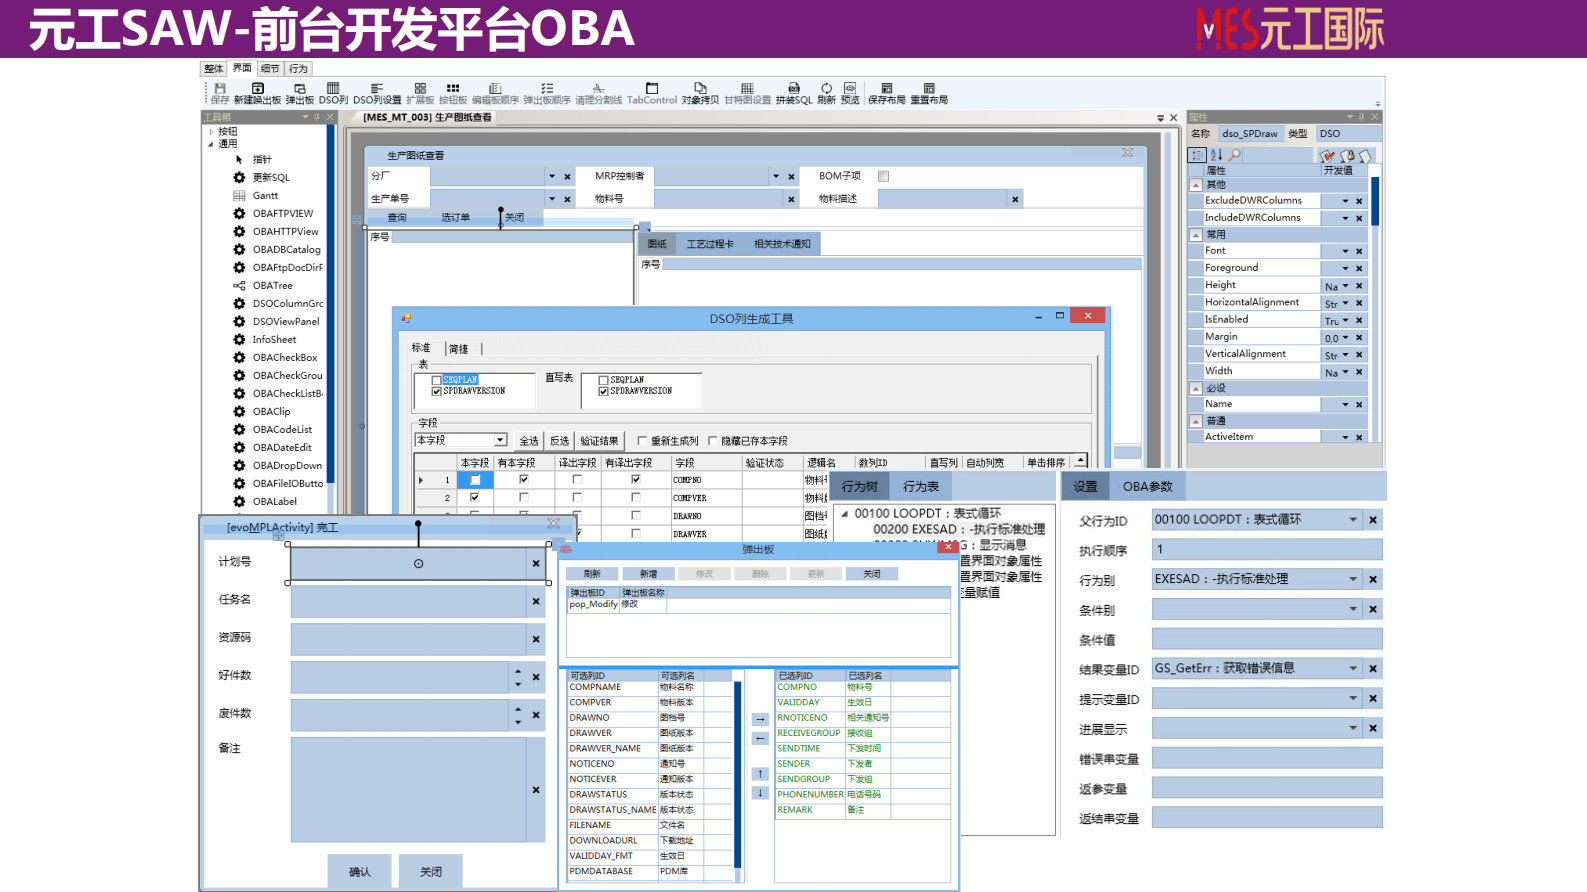Image resolution: width=1587 pixels, height=892 pixels.
Task: Click the TabControl toolbar icon
Action: (652, 94)
